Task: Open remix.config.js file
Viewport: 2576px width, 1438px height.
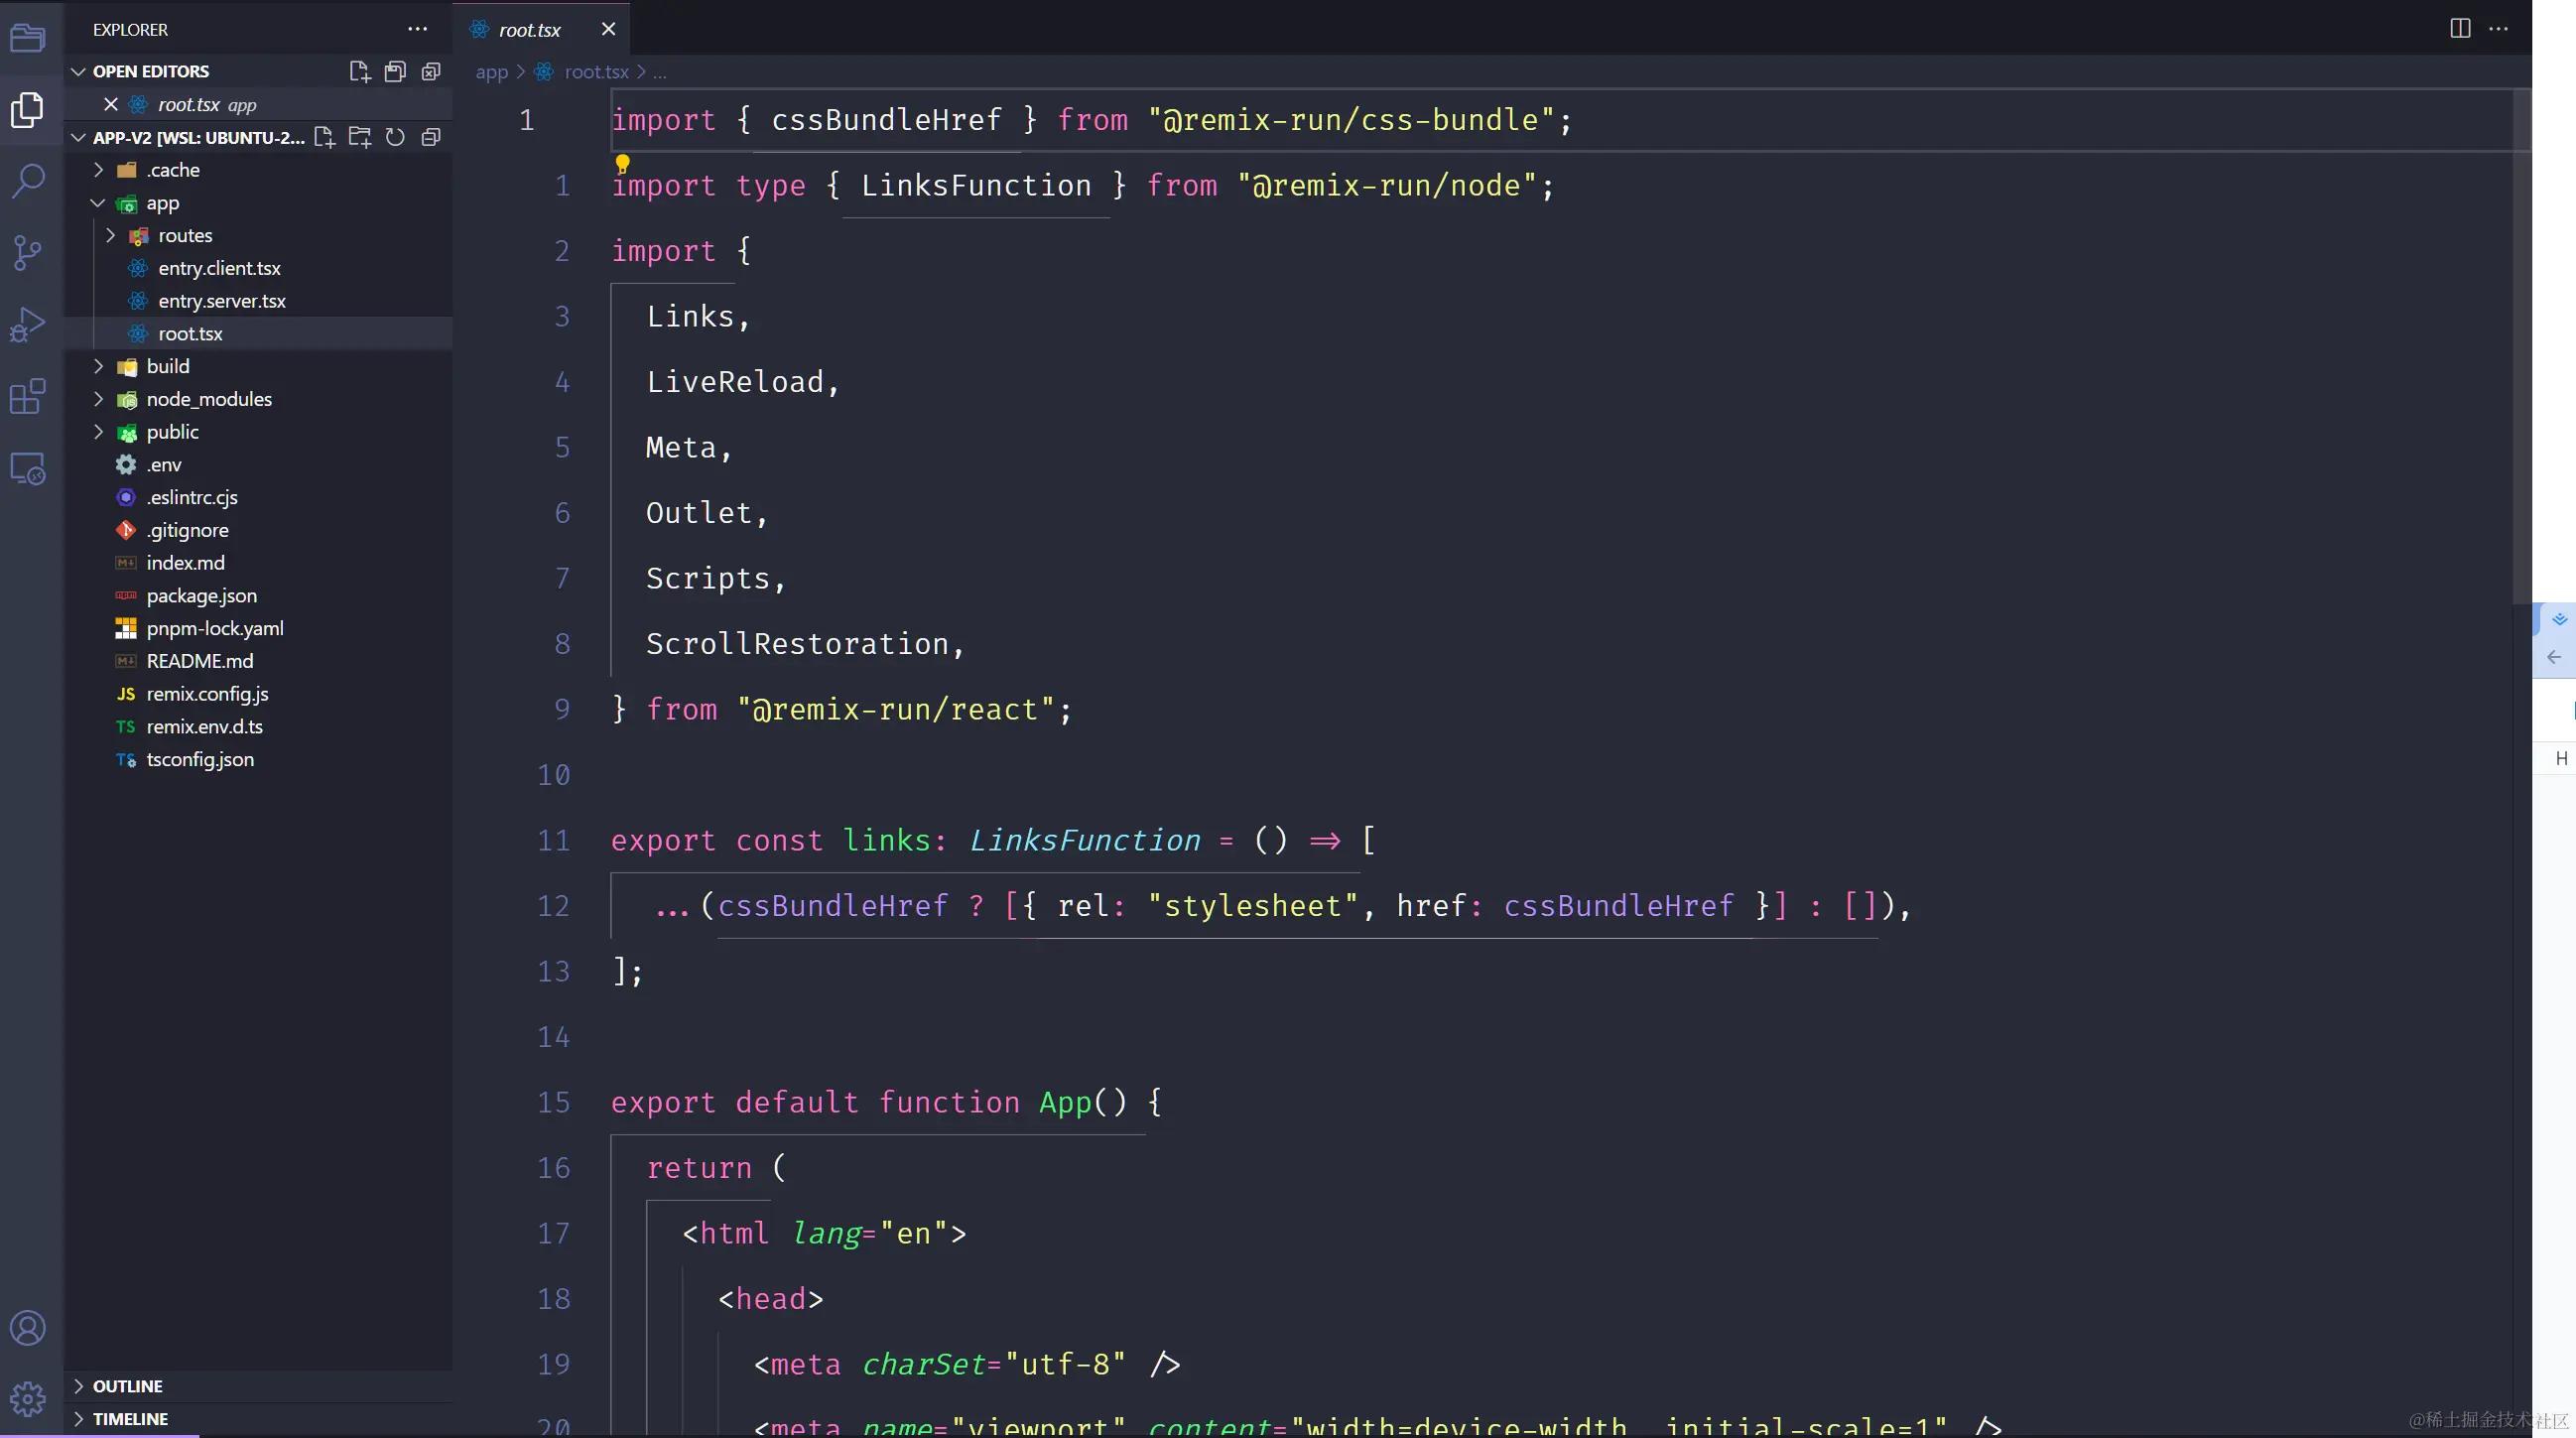Action: [258, 694]
